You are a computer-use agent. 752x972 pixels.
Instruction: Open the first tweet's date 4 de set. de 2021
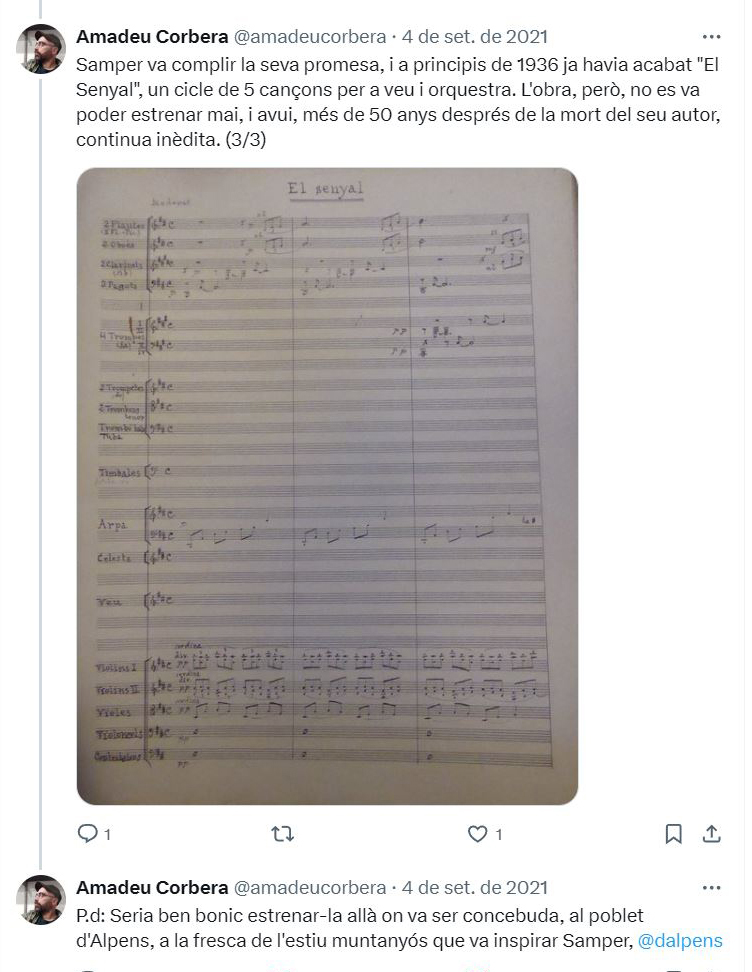pos(475,37)
